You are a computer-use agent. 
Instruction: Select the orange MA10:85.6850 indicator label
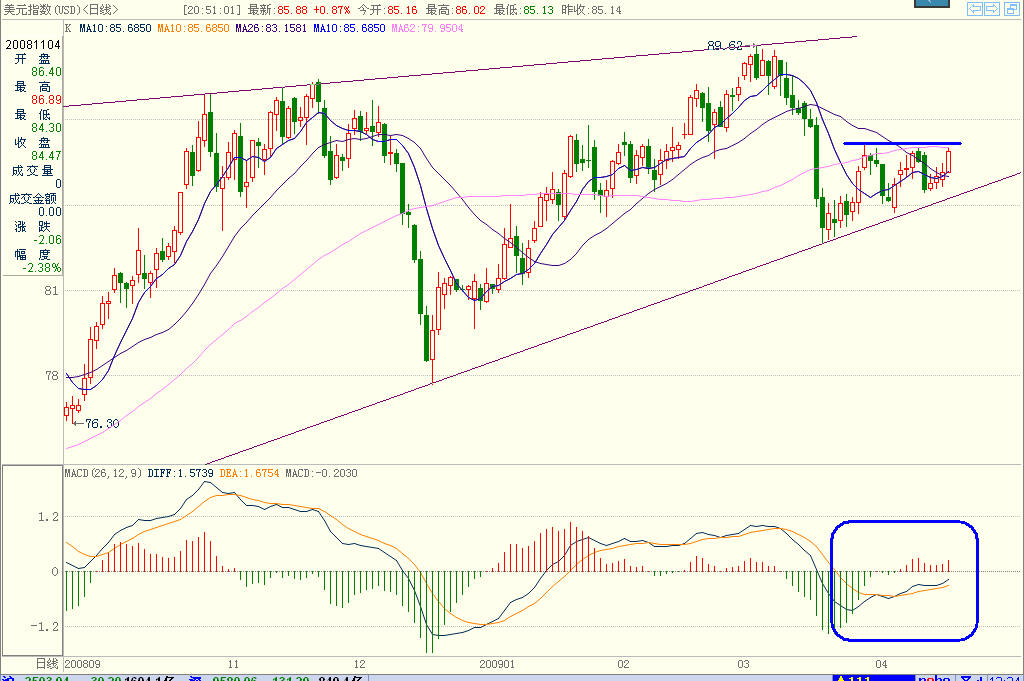(193, 28)
